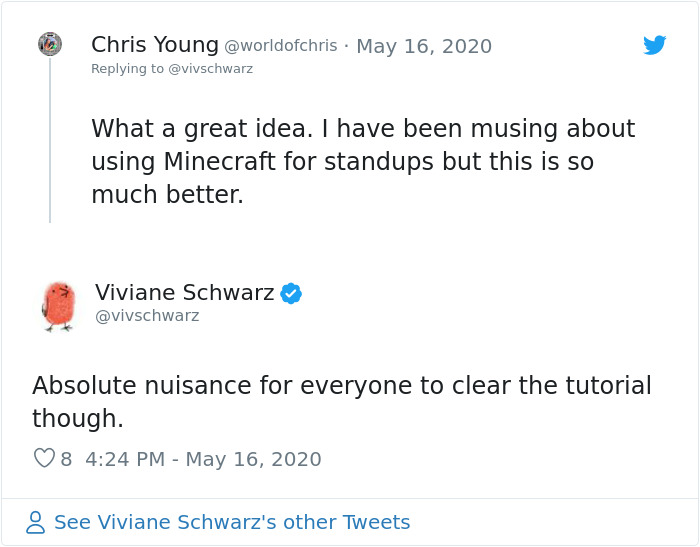The width and height of the screenshot is (700, 547).
Task: Open the @vivschwarz link in Replying to
Action: 211,69
